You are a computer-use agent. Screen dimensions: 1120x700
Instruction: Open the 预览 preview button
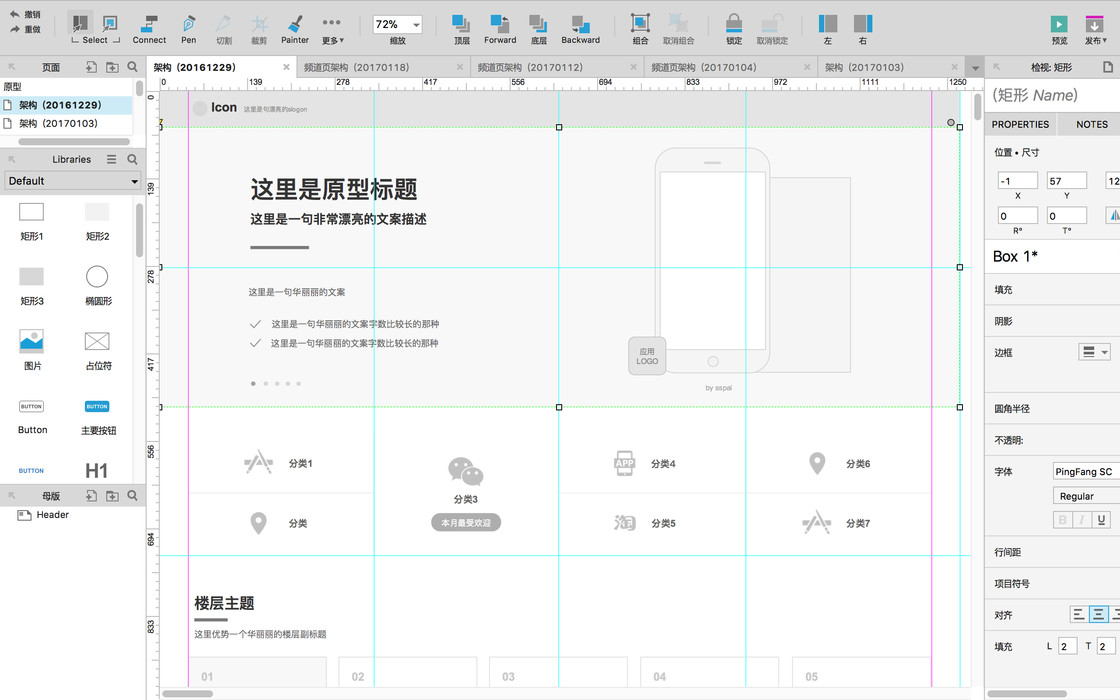(1059, 30)
